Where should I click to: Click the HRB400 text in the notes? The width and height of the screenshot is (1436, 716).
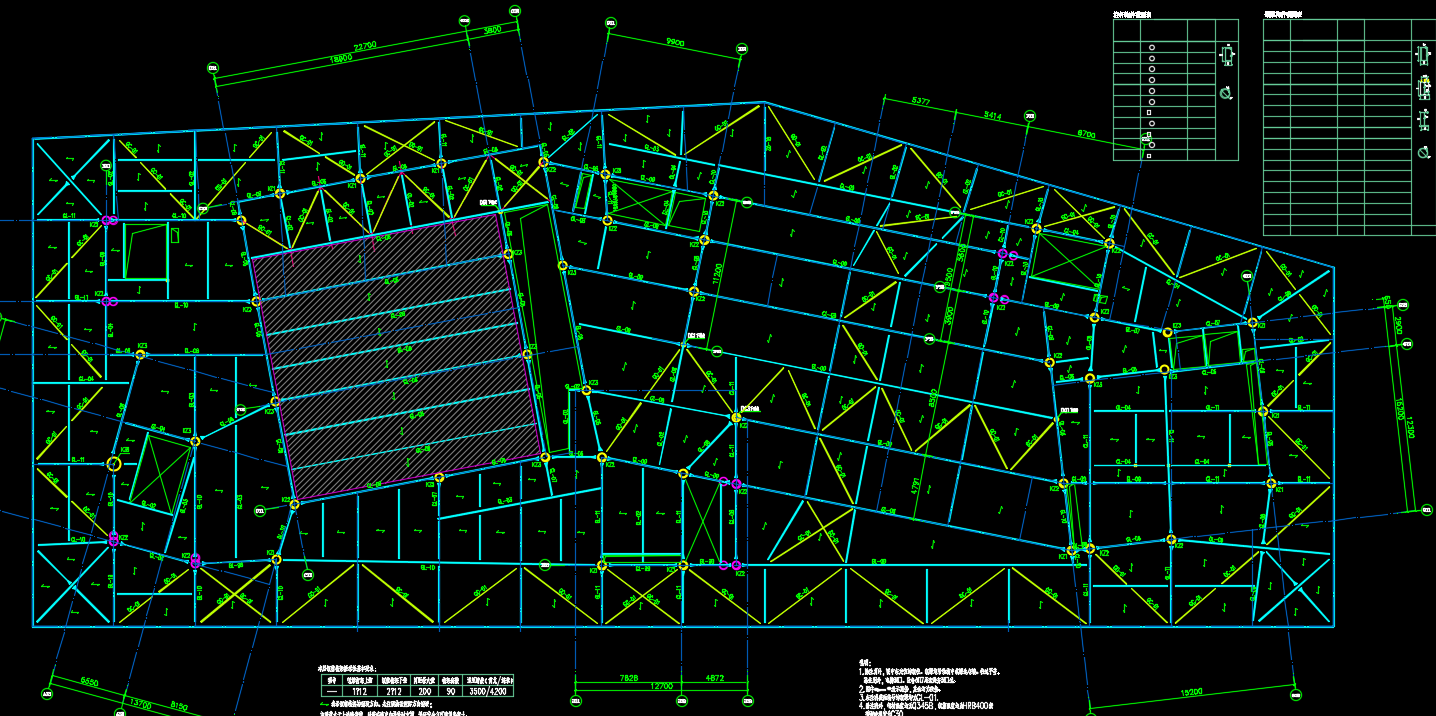point(977,705)
